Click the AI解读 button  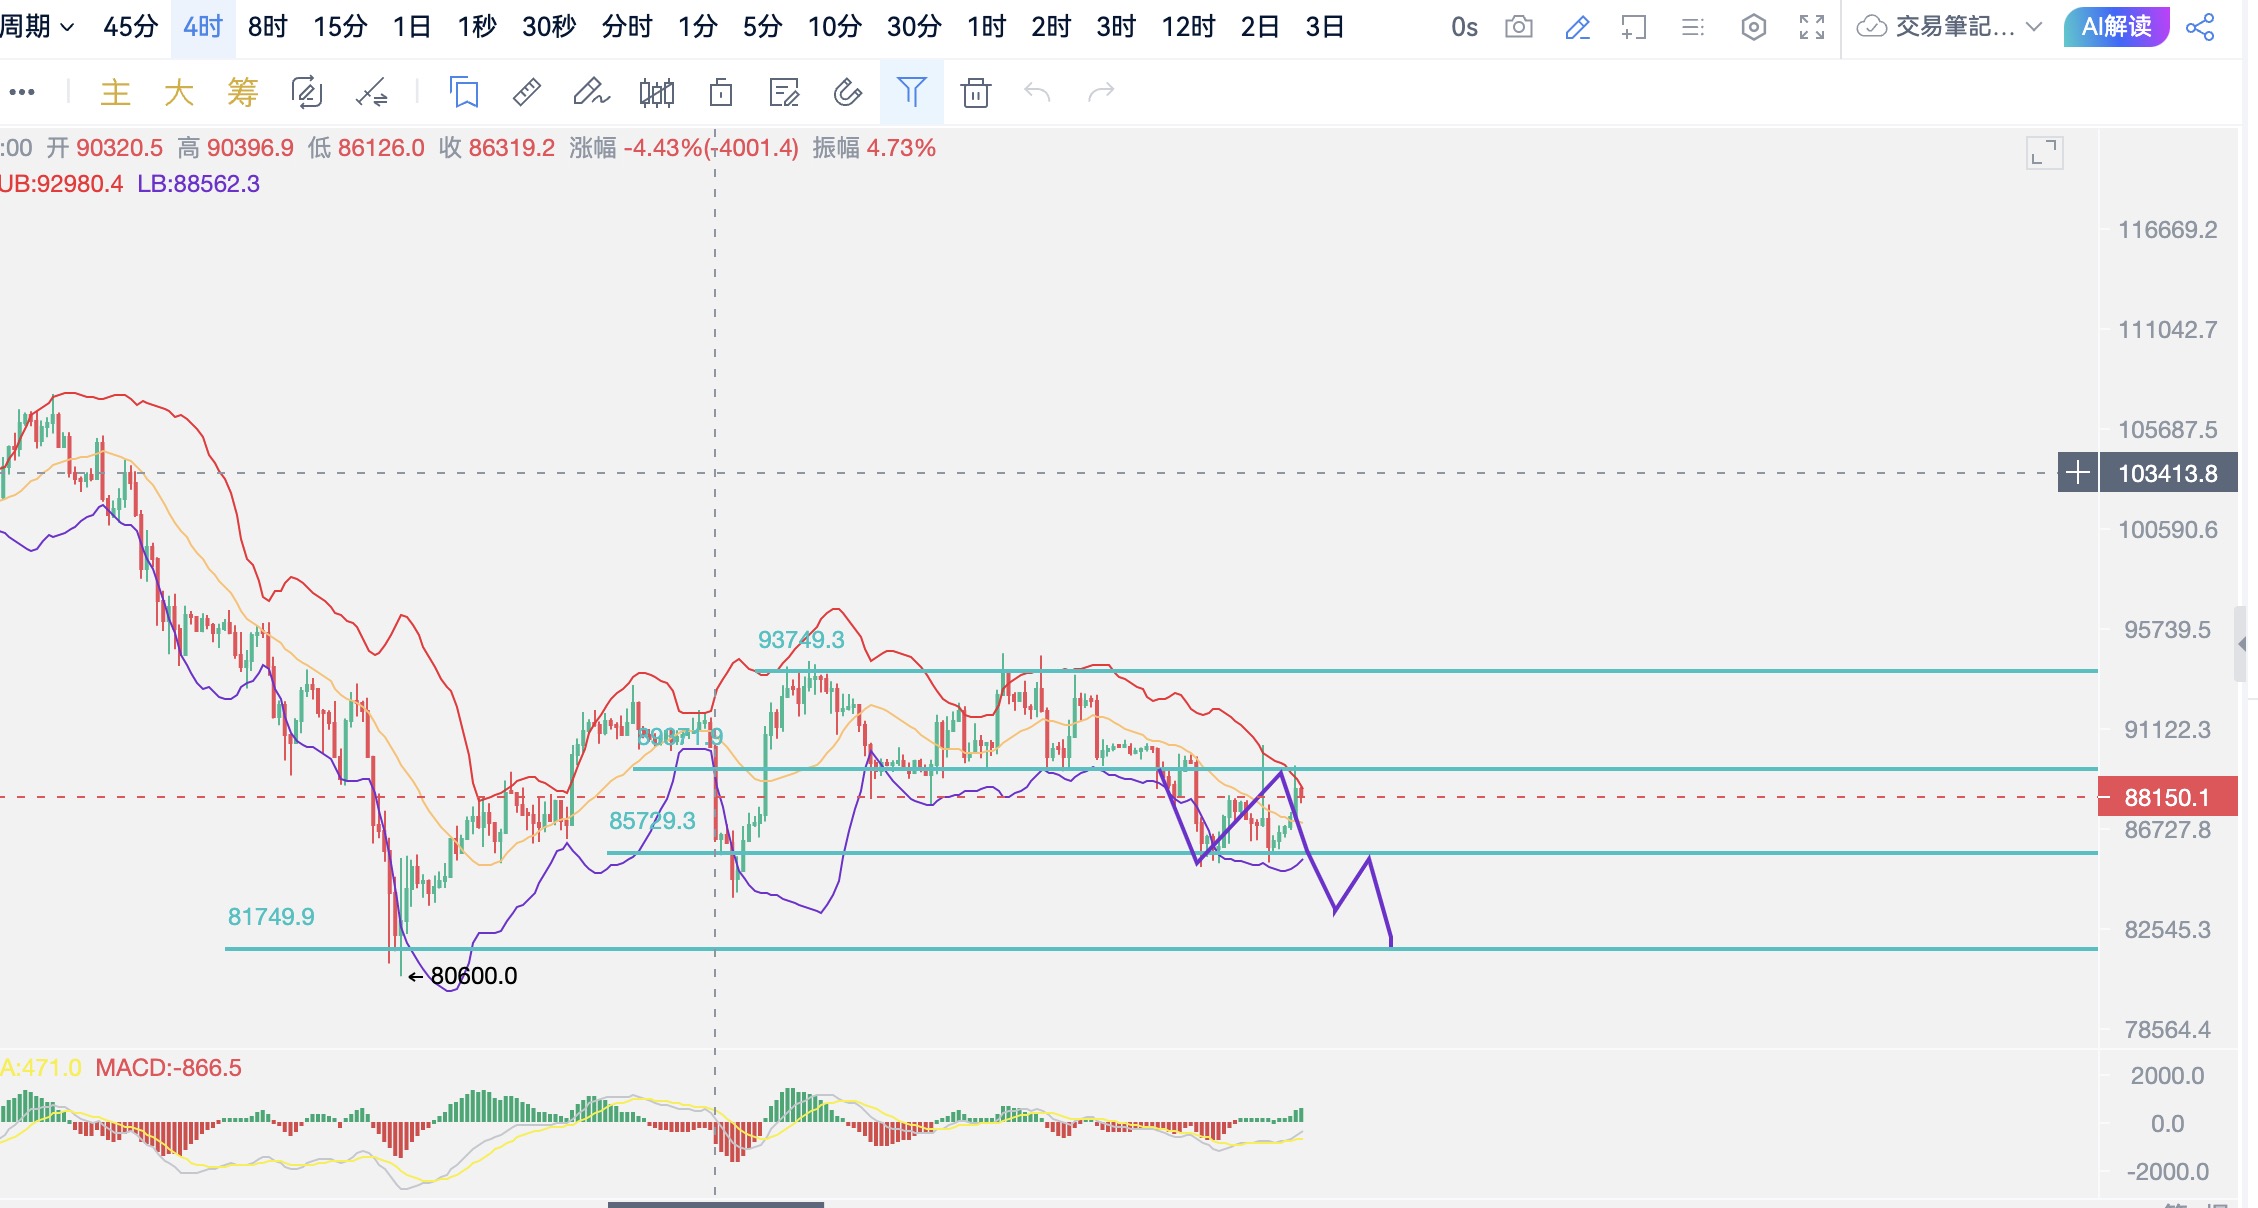click(2116, 27)
